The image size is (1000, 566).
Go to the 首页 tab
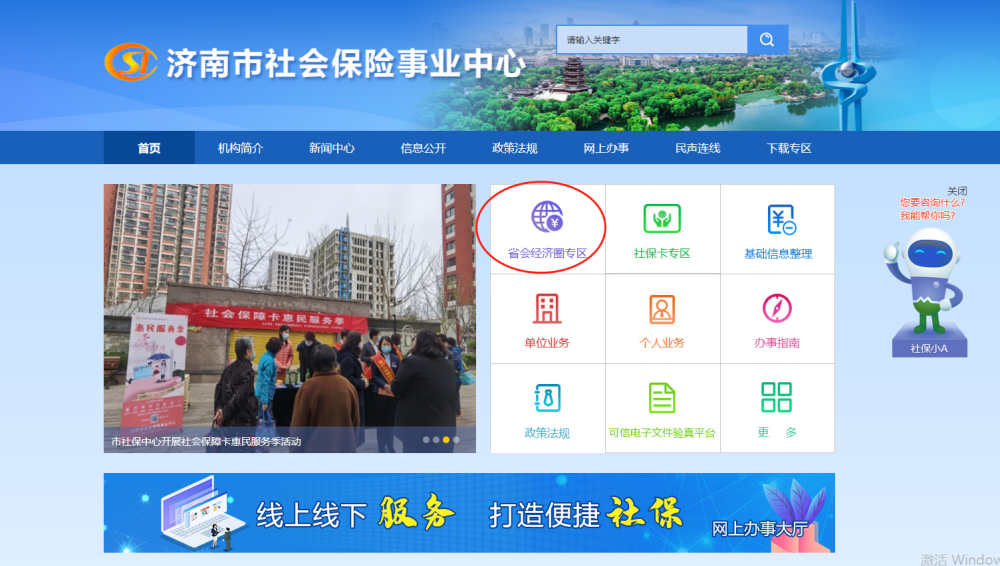pos(149,148)
